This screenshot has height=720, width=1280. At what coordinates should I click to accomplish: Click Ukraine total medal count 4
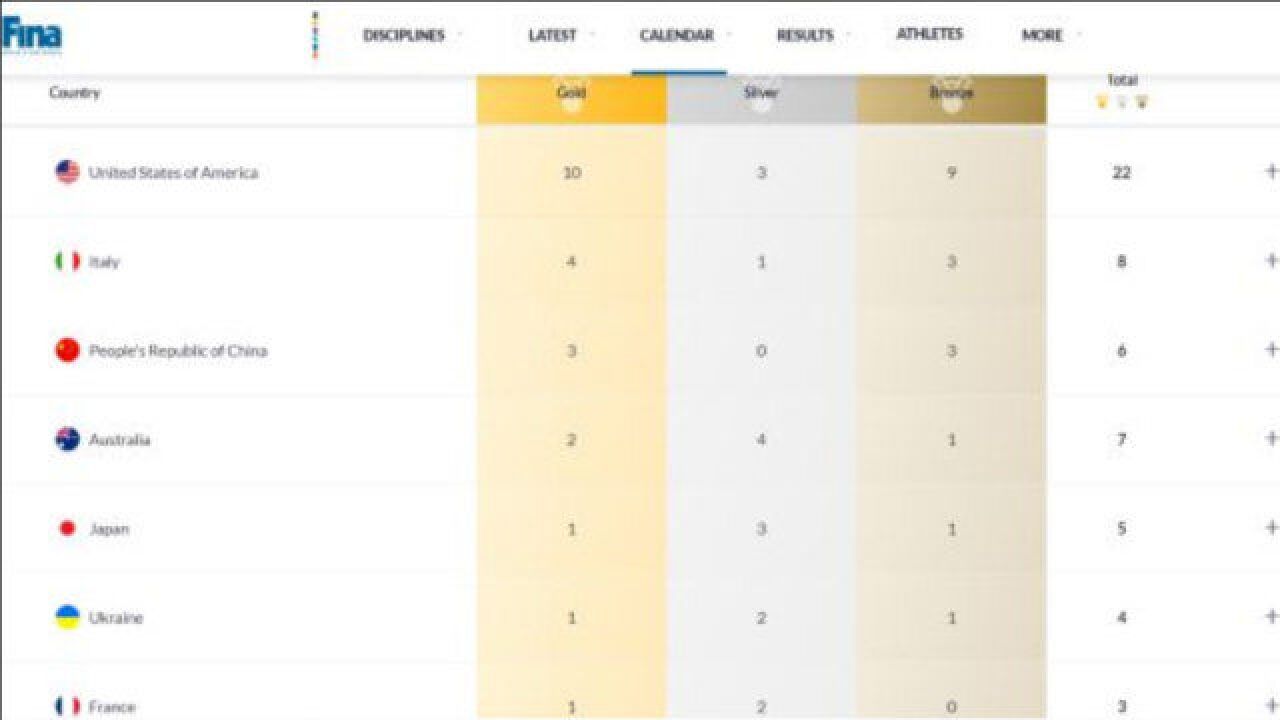[1121, 617]
